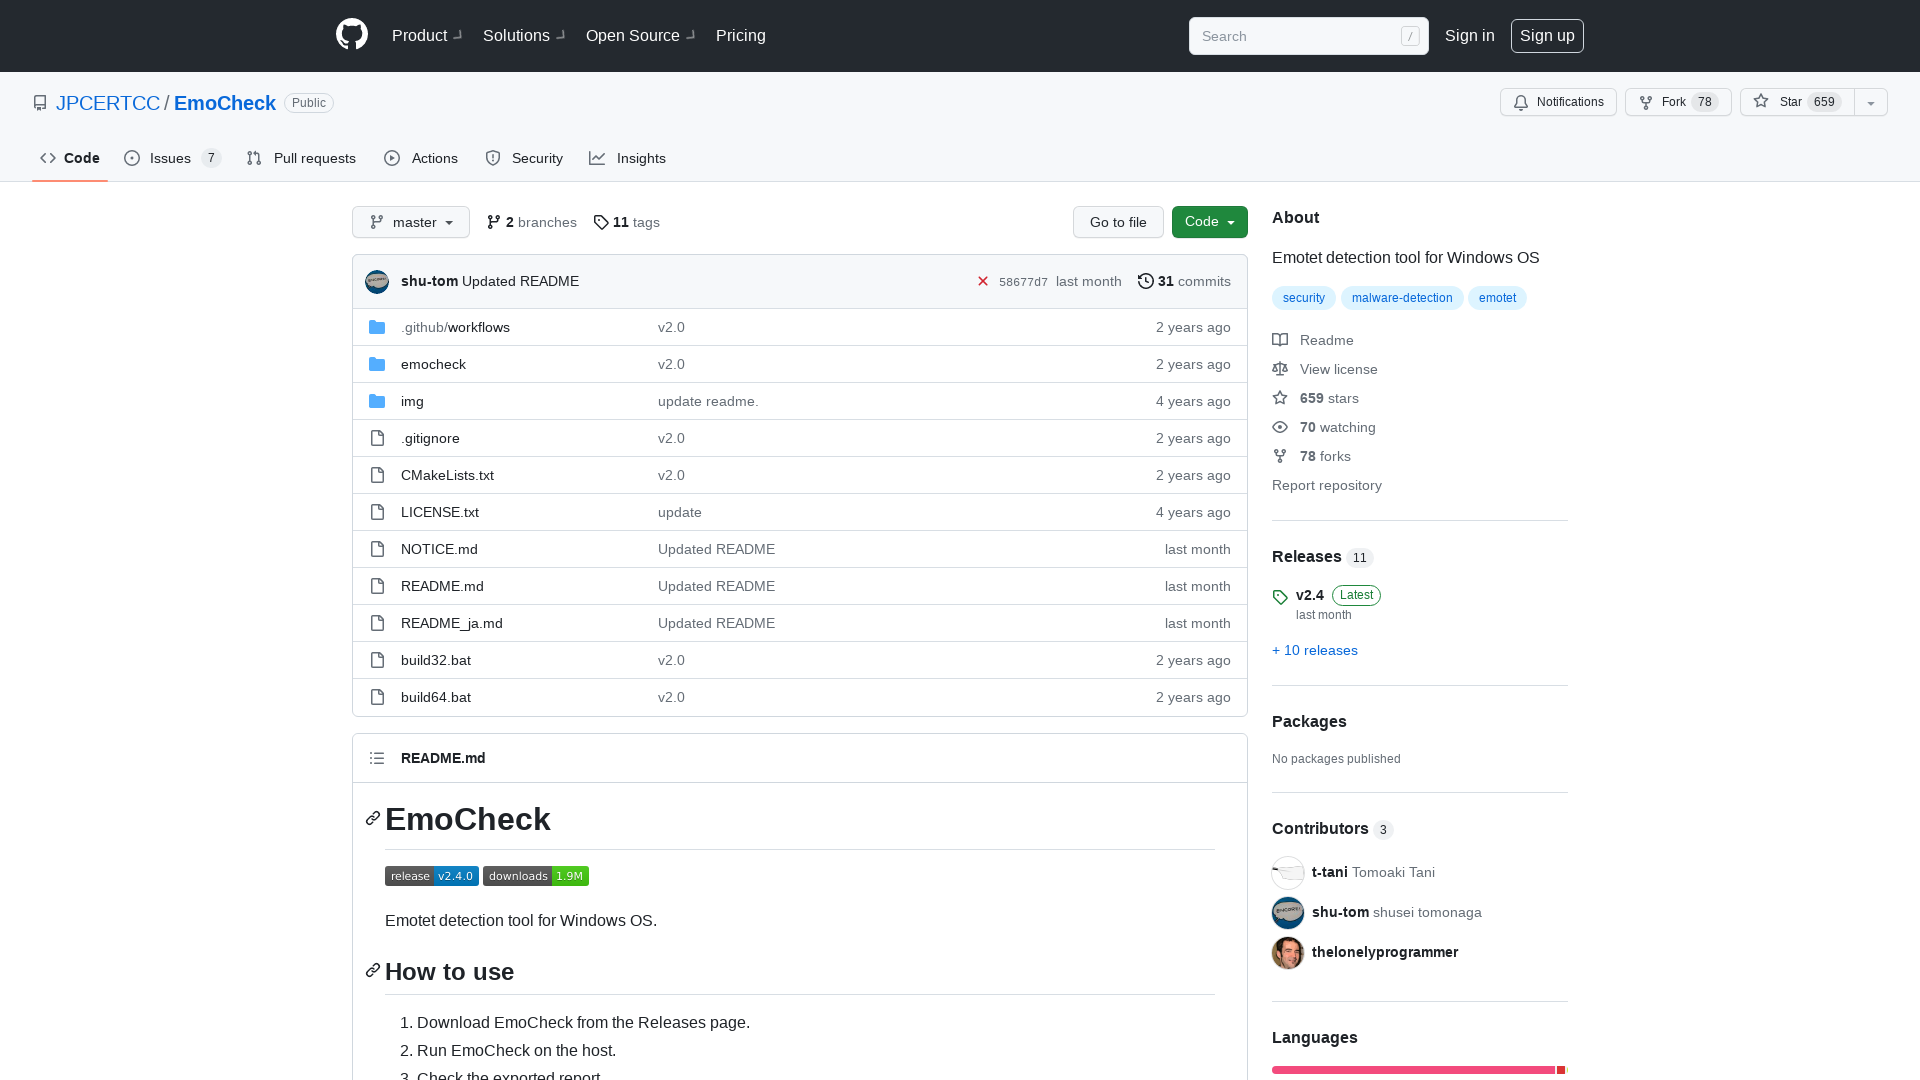Open the emocheck folder
This screenshot has width=1920, height=1080.
[433, 364]
